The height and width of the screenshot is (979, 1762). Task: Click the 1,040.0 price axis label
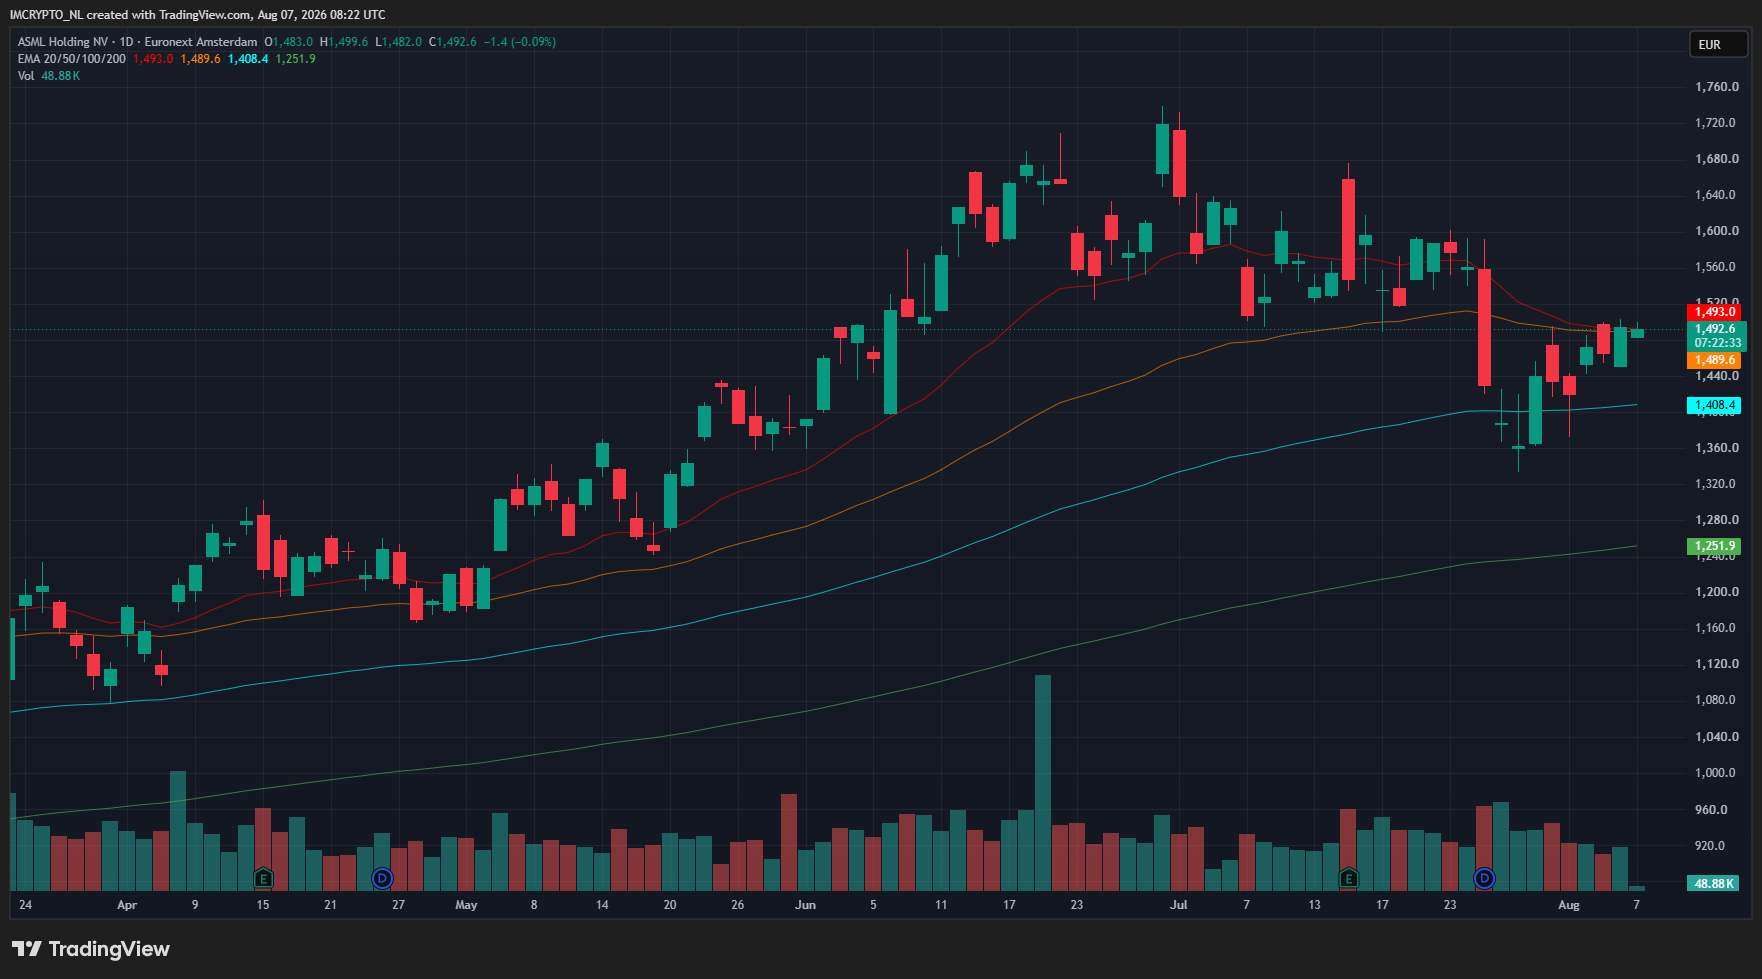tap(1717, 737)
